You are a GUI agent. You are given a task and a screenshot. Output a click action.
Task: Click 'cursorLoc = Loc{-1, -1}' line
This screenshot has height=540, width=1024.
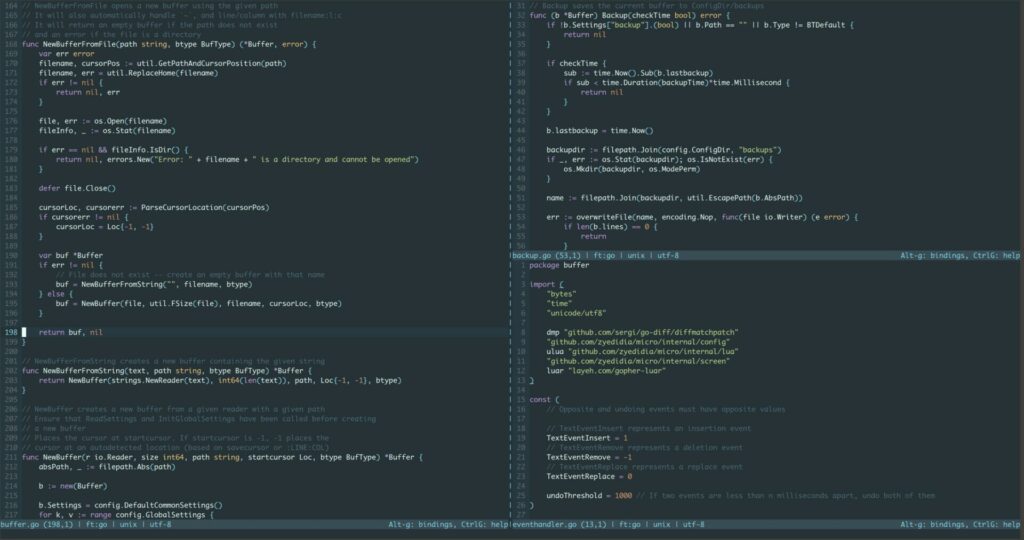click(x=104, y=227)
